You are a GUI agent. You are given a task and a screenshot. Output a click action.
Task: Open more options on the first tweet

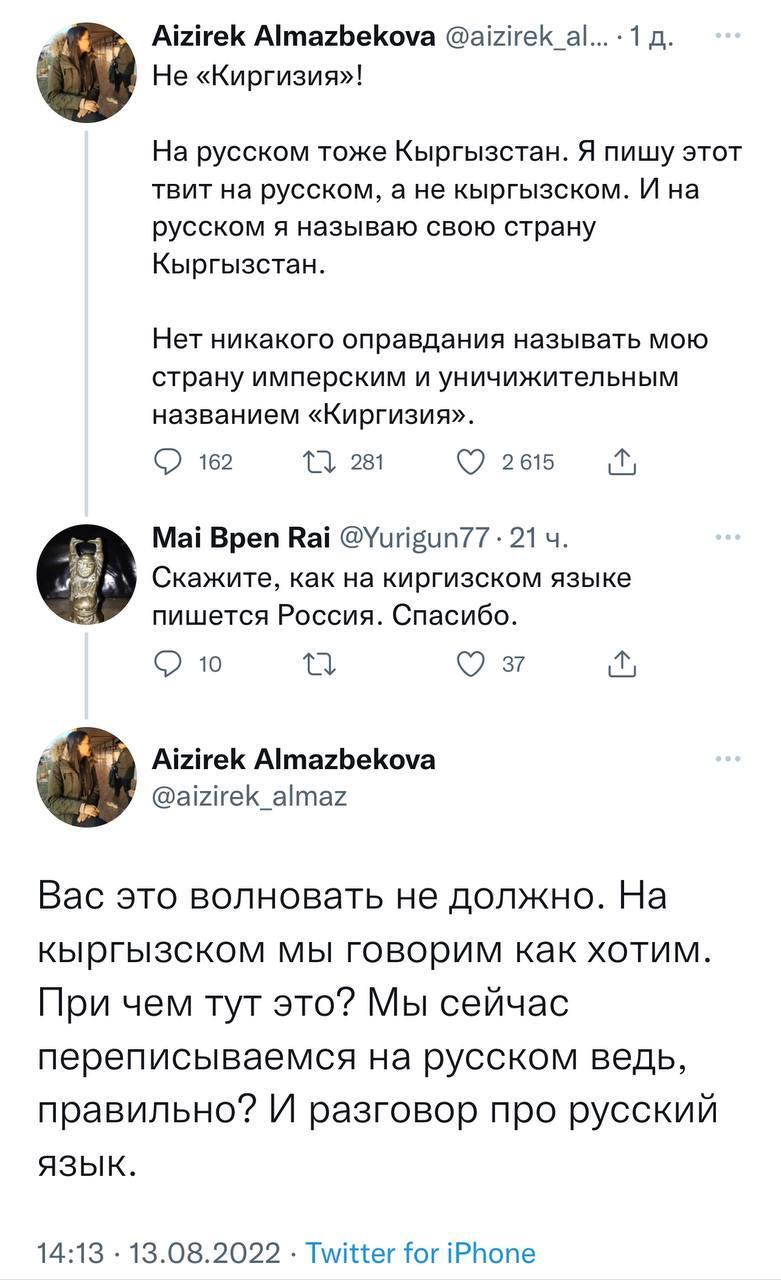(x=729, y=35)
